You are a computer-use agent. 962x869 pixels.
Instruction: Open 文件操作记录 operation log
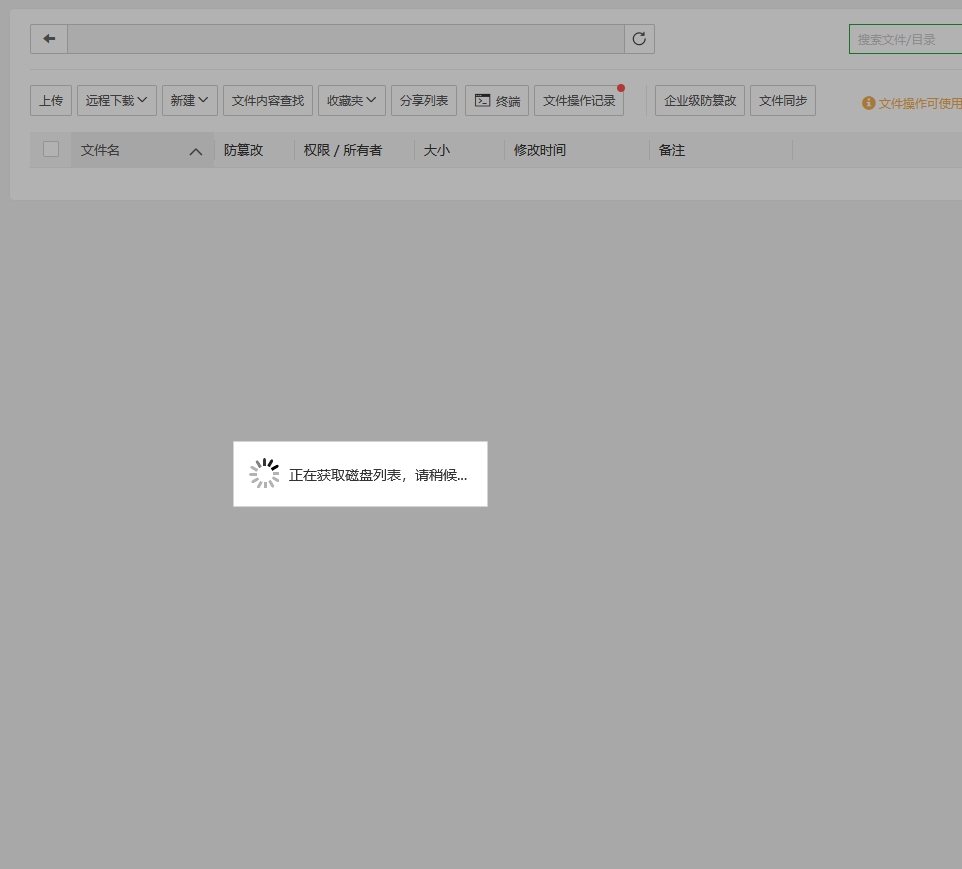coord(579,101)
